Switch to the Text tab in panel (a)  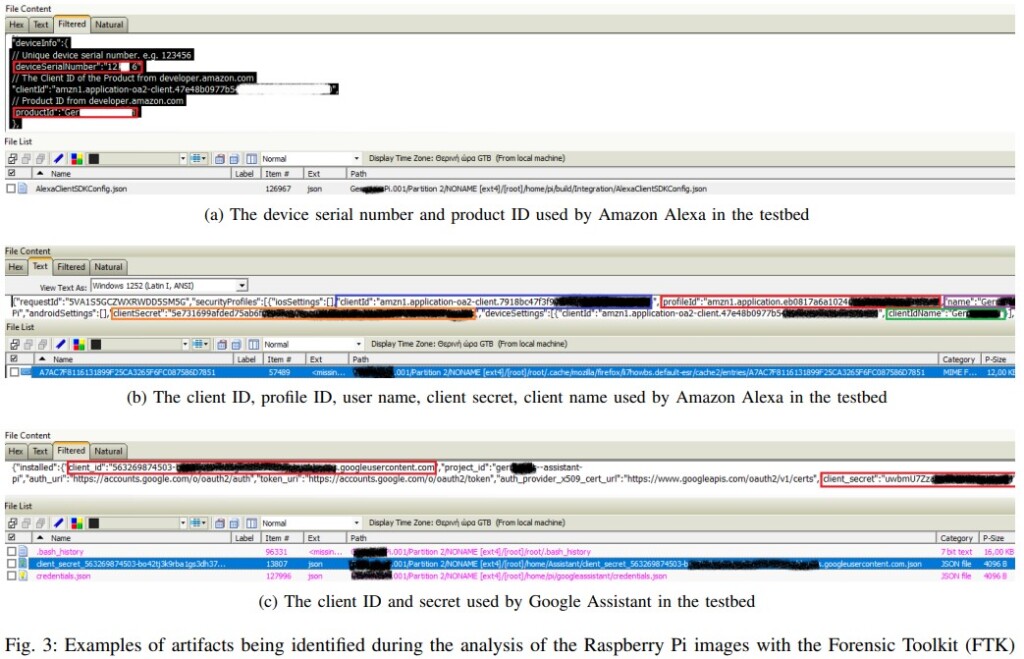click(40, 25)
